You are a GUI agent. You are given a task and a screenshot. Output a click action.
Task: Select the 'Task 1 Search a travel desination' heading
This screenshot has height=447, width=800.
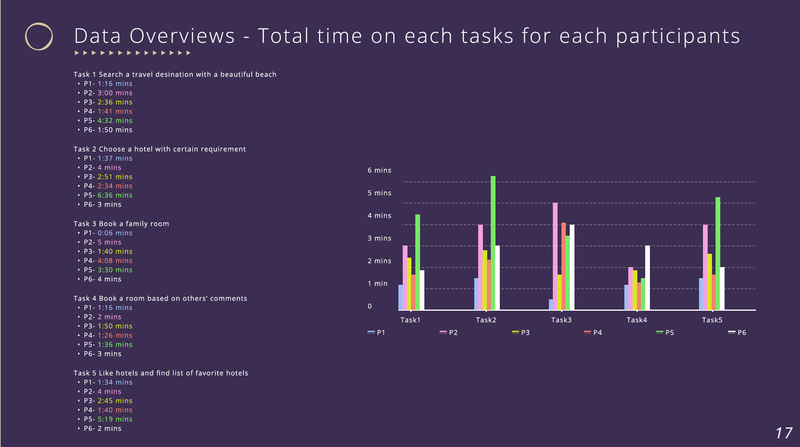pyautogui.click(x=175, y=74)
